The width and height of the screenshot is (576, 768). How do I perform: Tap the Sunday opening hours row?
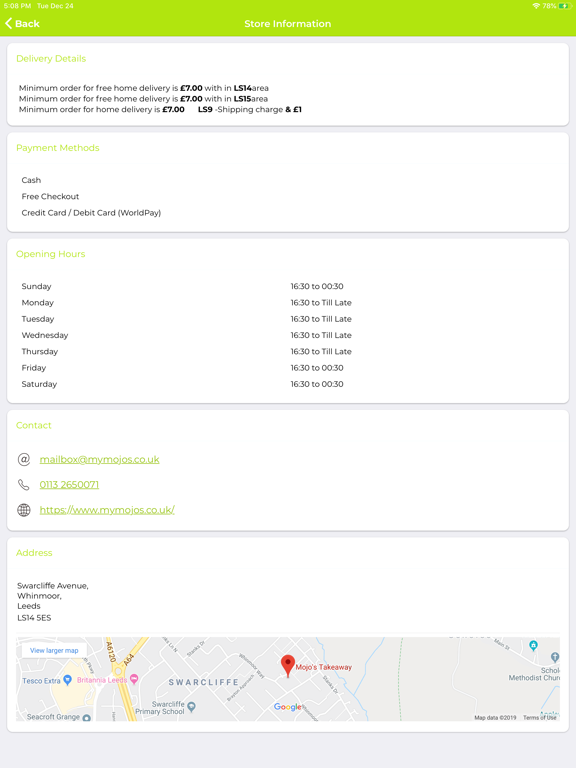pos(288,286)
